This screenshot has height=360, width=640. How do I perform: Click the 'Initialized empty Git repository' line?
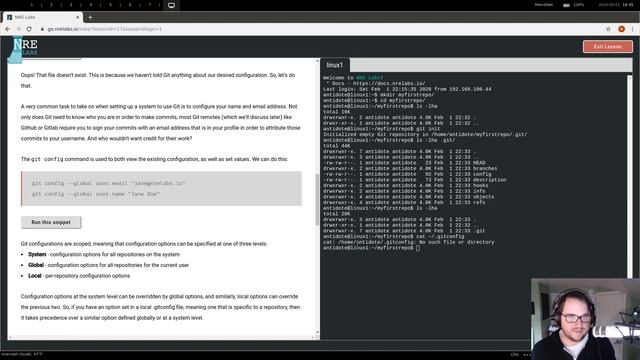pyautogui.click(x=425, y=134)
